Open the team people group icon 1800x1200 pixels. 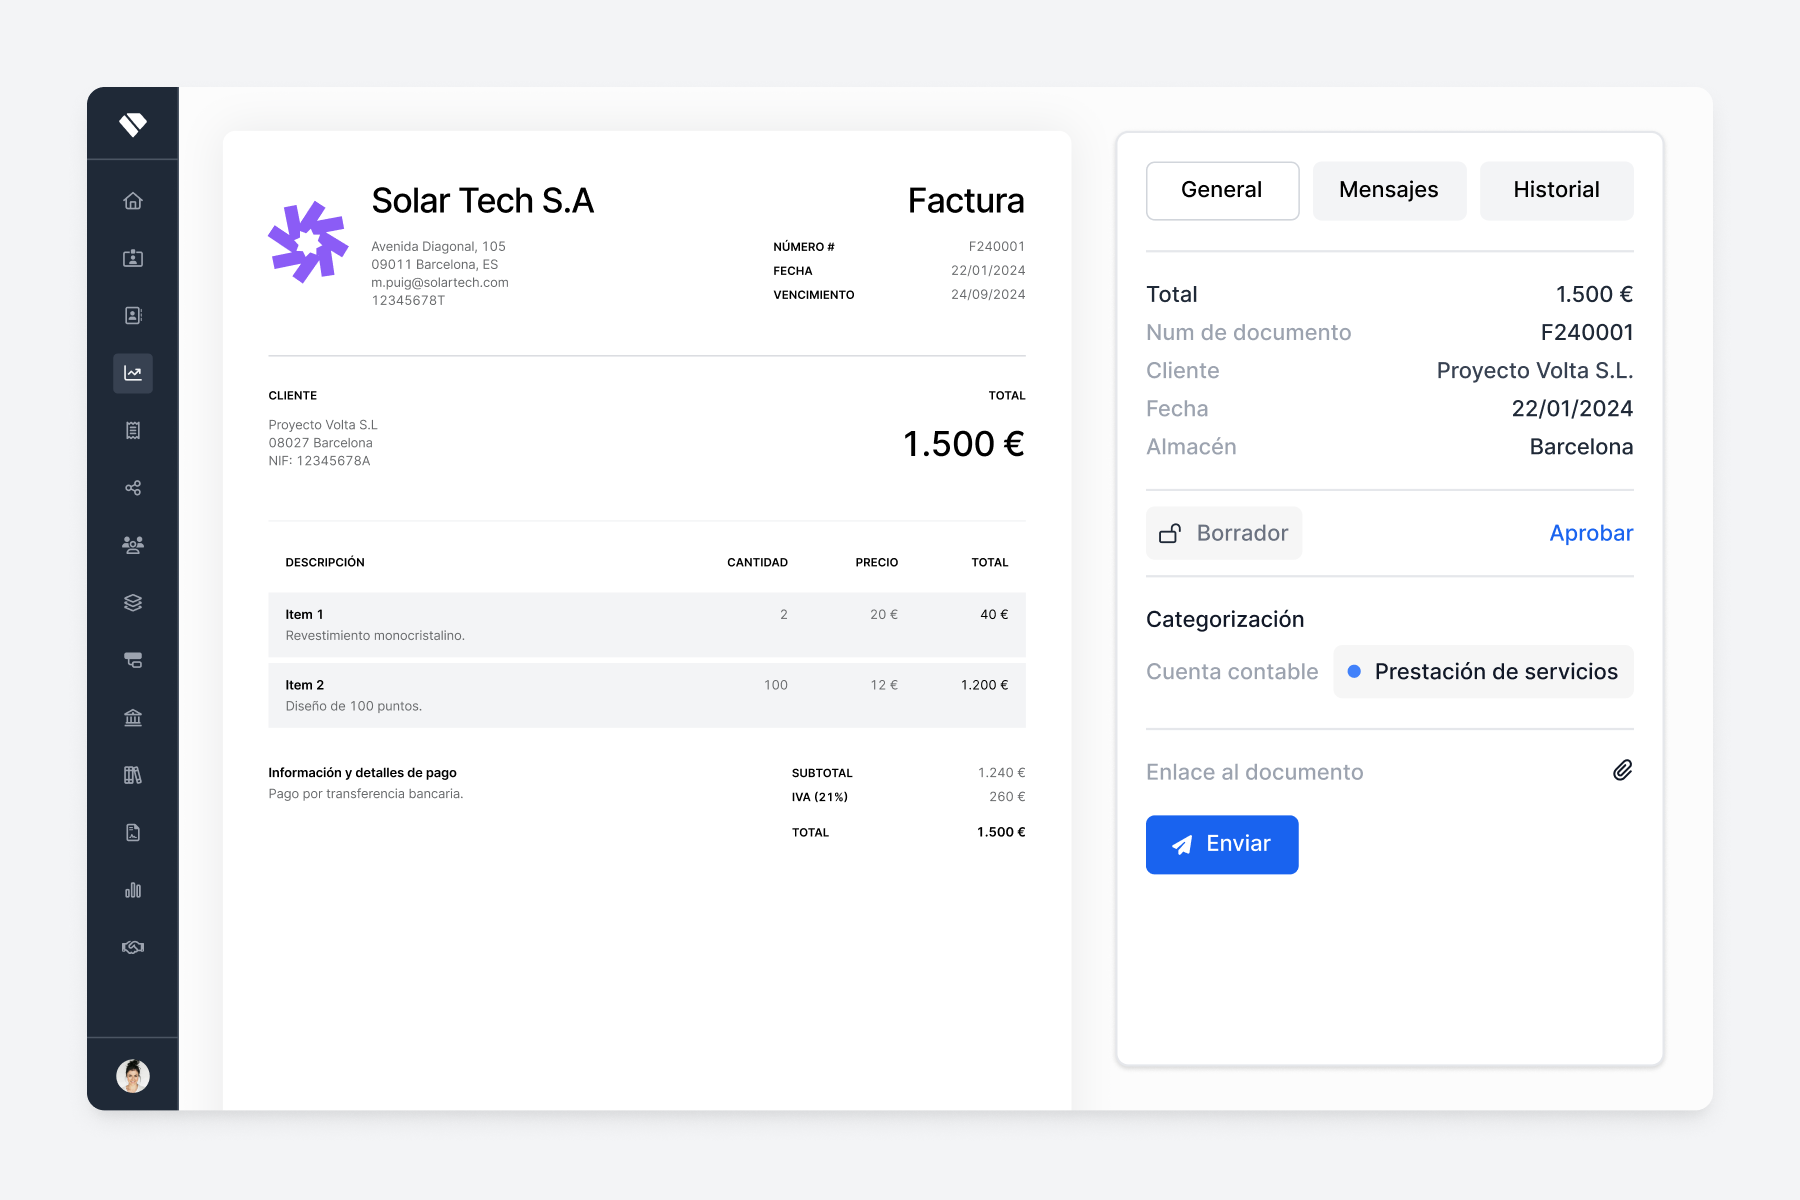point(133,545)
